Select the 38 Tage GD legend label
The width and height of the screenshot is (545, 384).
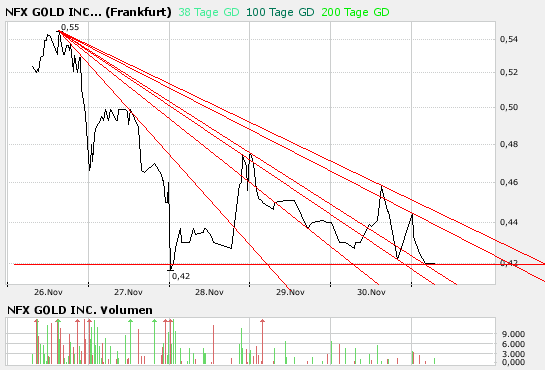tap(209, 12)
